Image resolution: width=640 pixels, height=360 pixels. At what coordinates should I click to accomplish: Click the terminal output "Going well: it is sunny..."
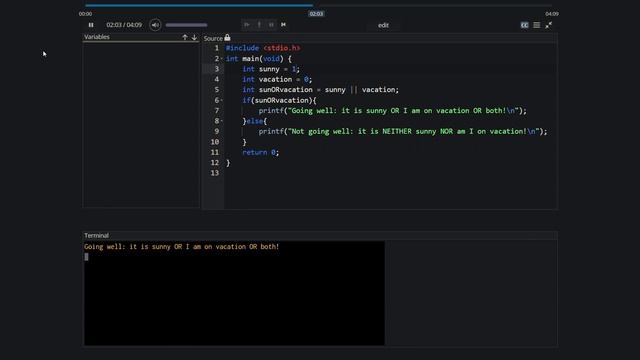click(x=182, y=247)
